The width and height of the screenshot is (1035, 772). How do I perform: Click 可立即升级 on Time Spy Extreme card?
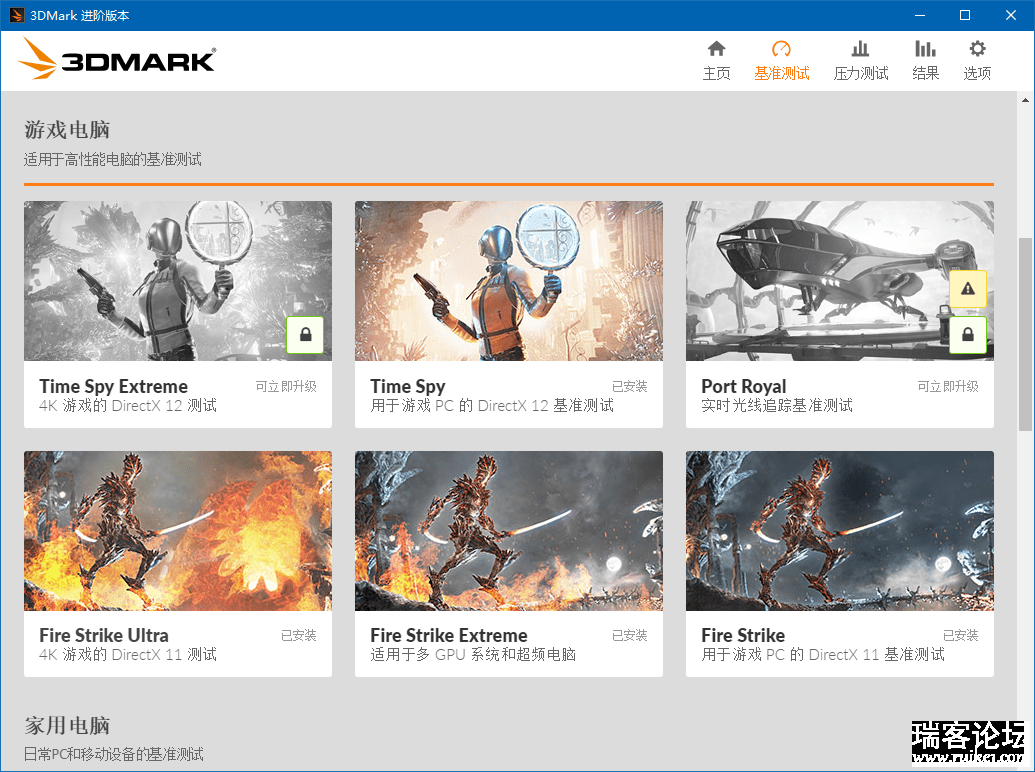(x=286, y=386)
